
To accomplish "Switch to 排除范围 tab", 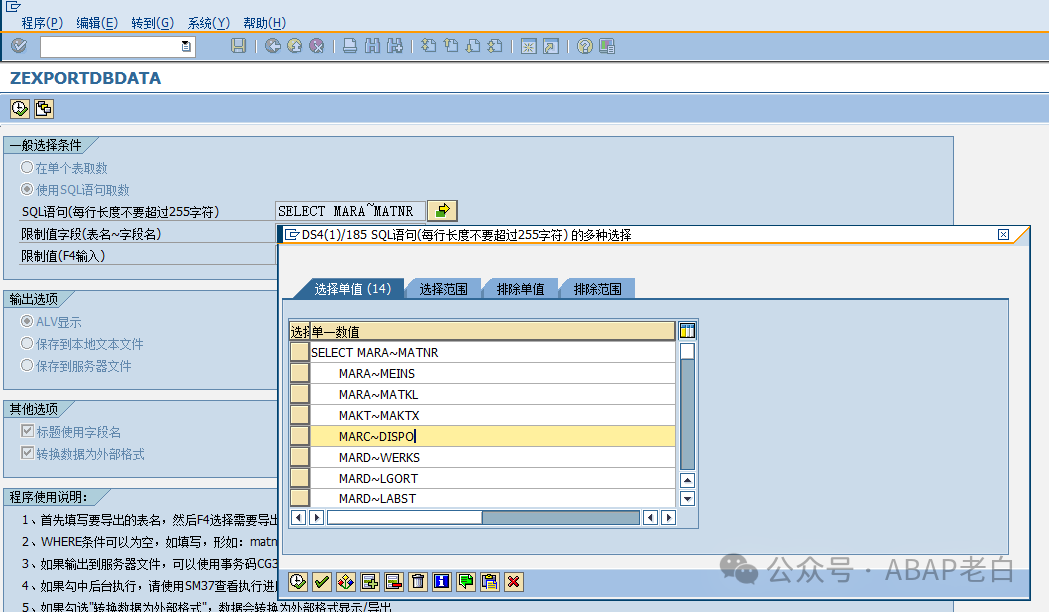I will point(597,289).
